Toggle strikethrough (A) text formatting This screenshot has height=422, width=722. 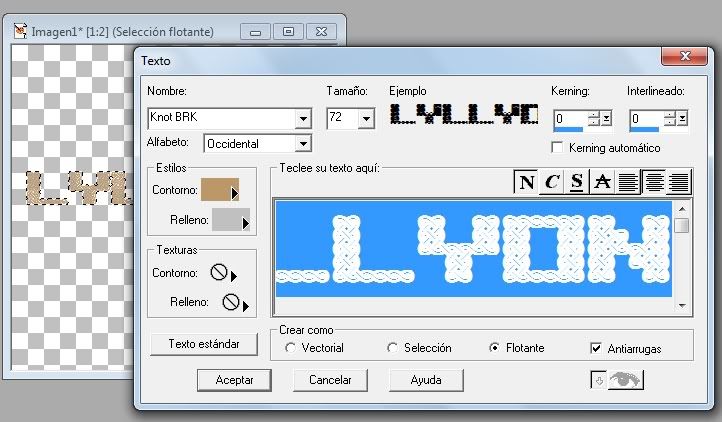(x=601, y=182)
